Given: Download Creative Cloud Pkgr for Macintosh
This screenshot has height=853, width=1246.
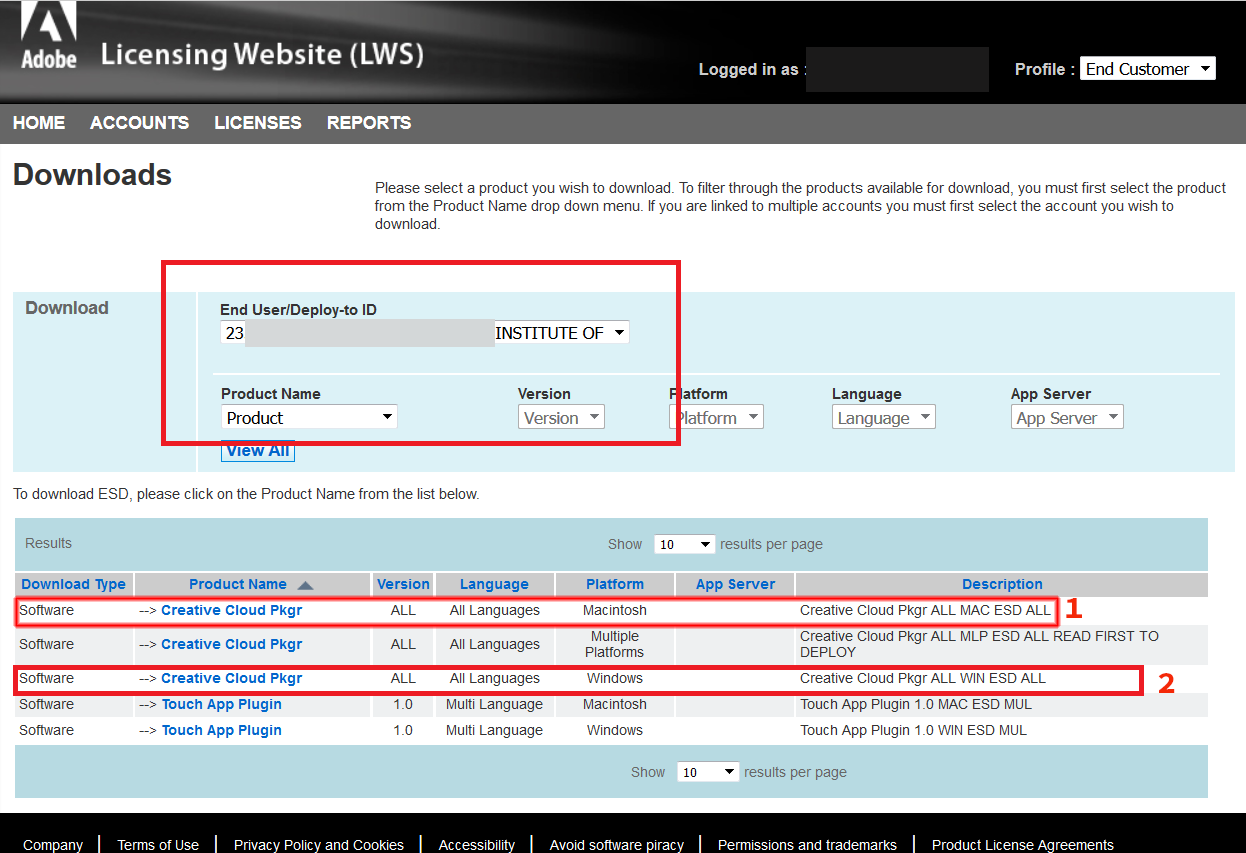Looking at the screenshot, I should [231, 610].
